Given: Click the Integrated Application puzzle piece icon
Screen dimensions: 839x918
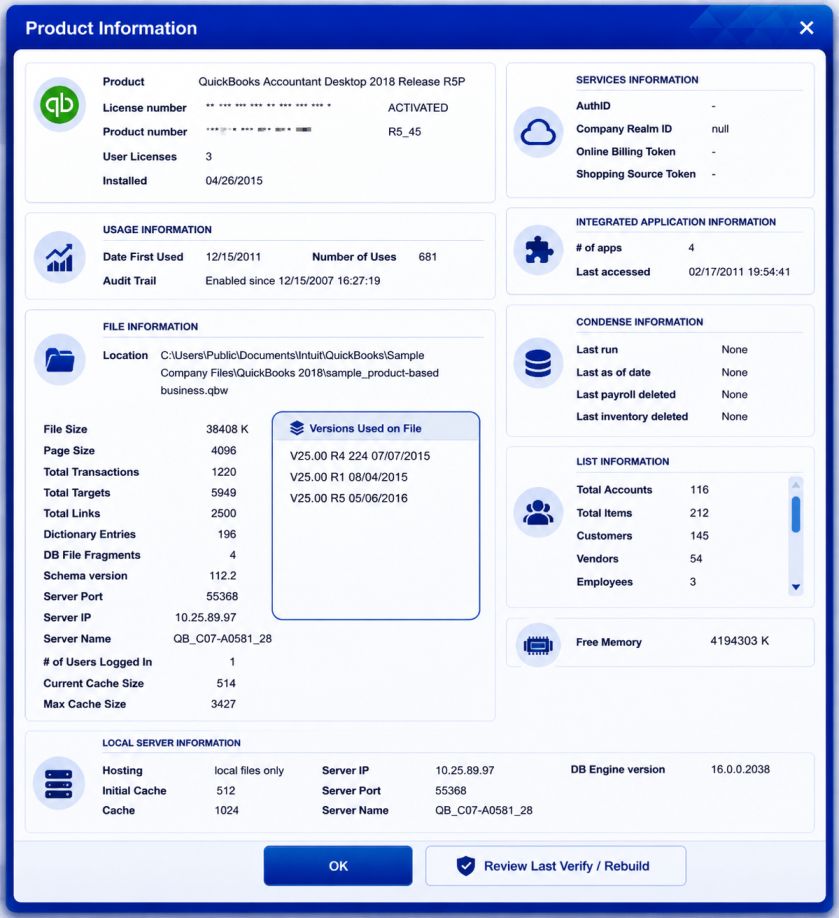Looking at the screenshot, I should pyautogui.click(x=538, y=250).
